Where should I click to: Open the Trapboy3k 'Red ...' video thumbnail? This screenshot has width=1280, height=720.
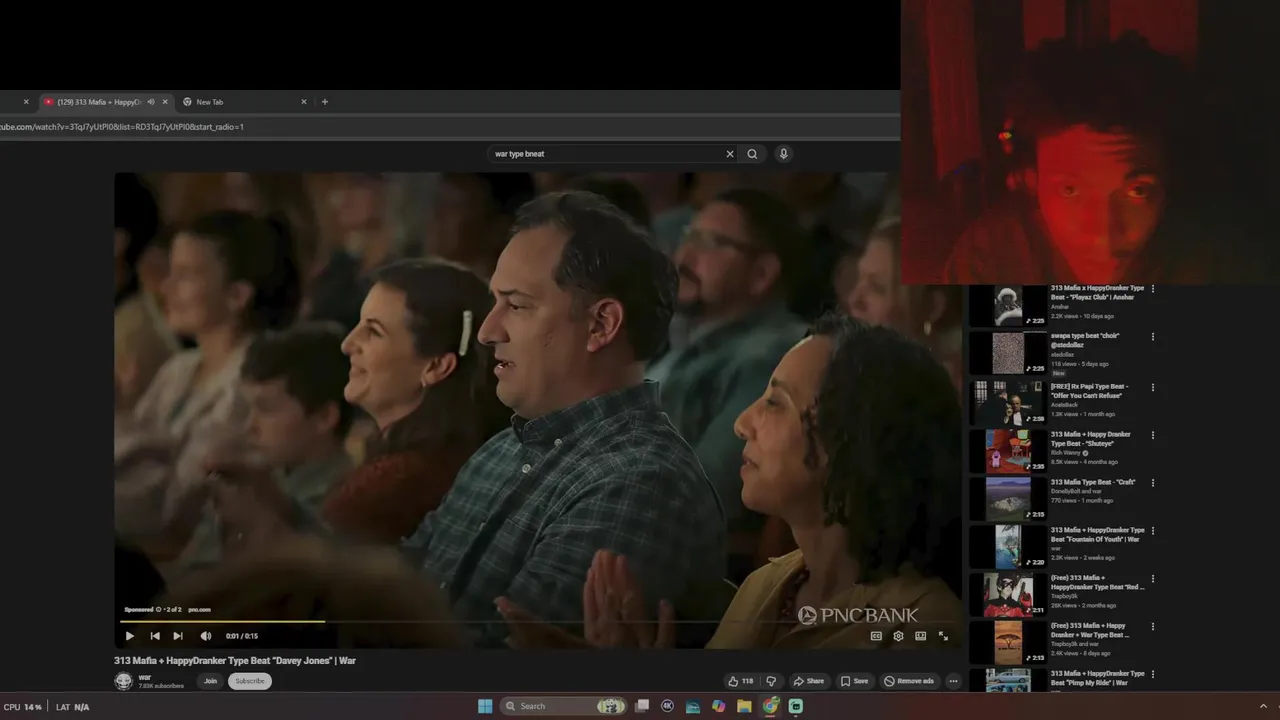(x=1007, y=594)
